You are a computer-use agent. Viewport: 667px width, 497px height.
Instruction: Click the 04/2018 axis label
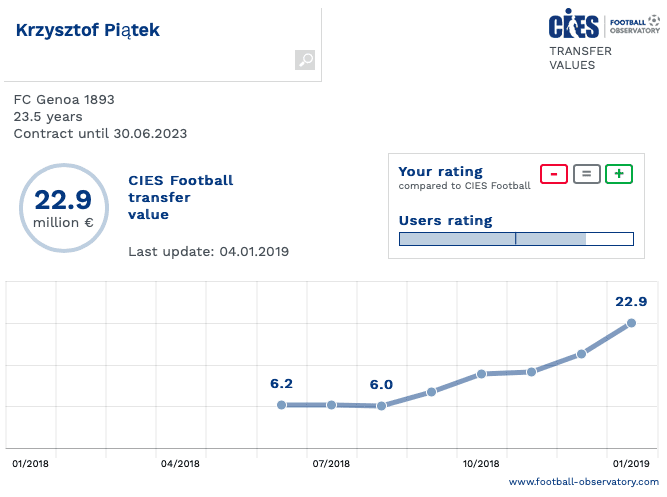pos(180,464)
